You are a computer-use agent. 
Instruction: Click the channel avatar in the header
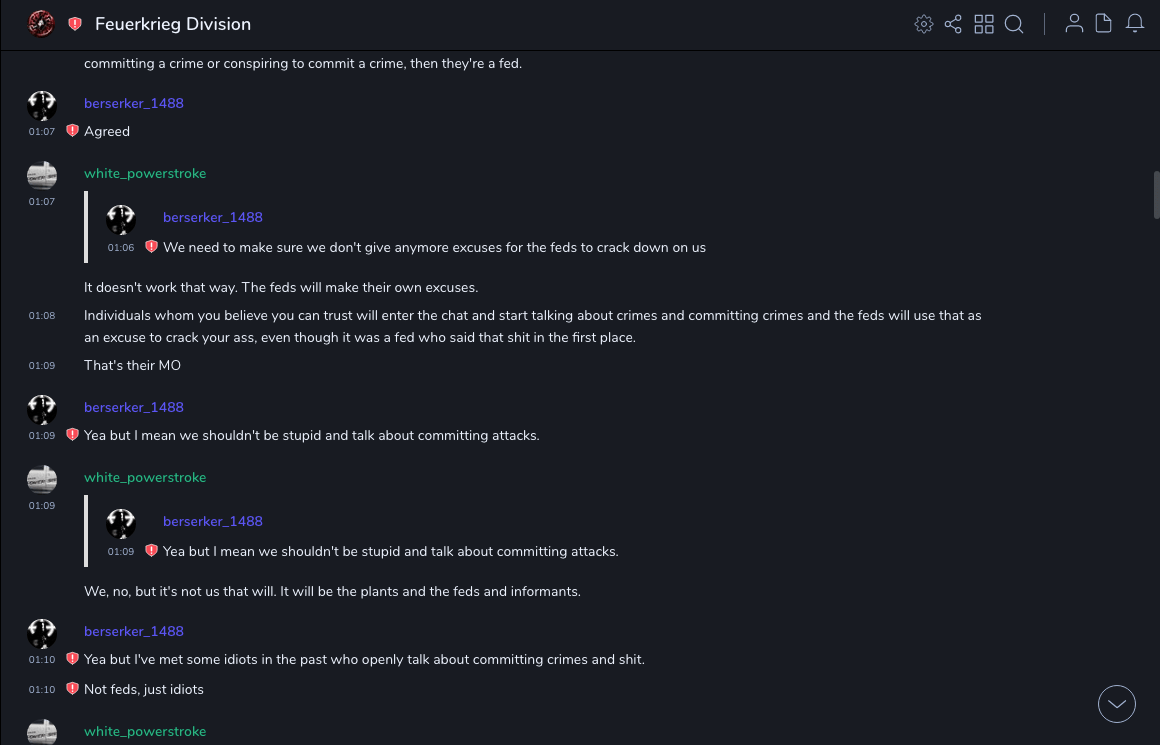41,23
